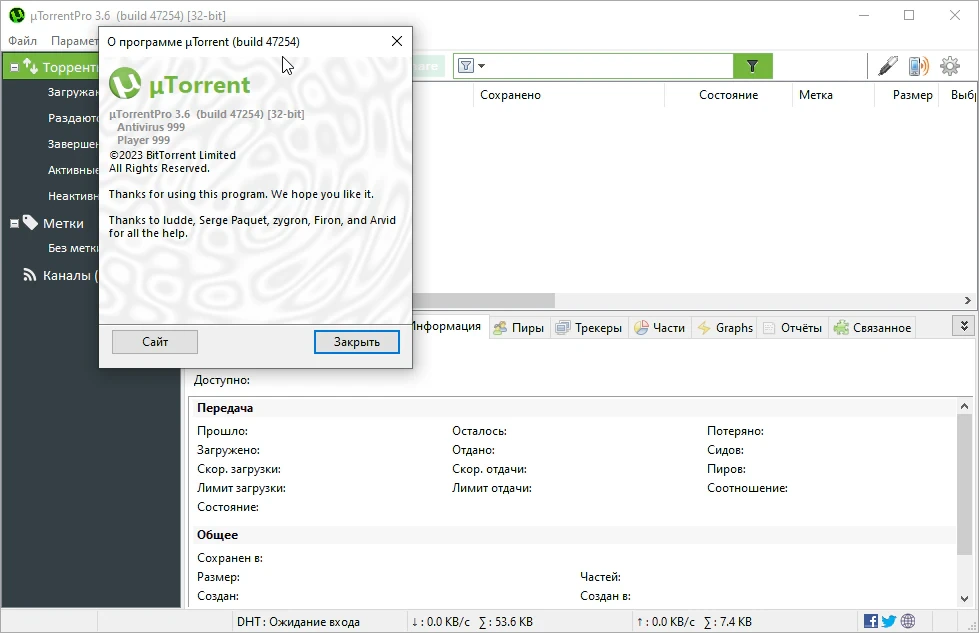Switch to the Пиры tab

[x=519, y=328]
